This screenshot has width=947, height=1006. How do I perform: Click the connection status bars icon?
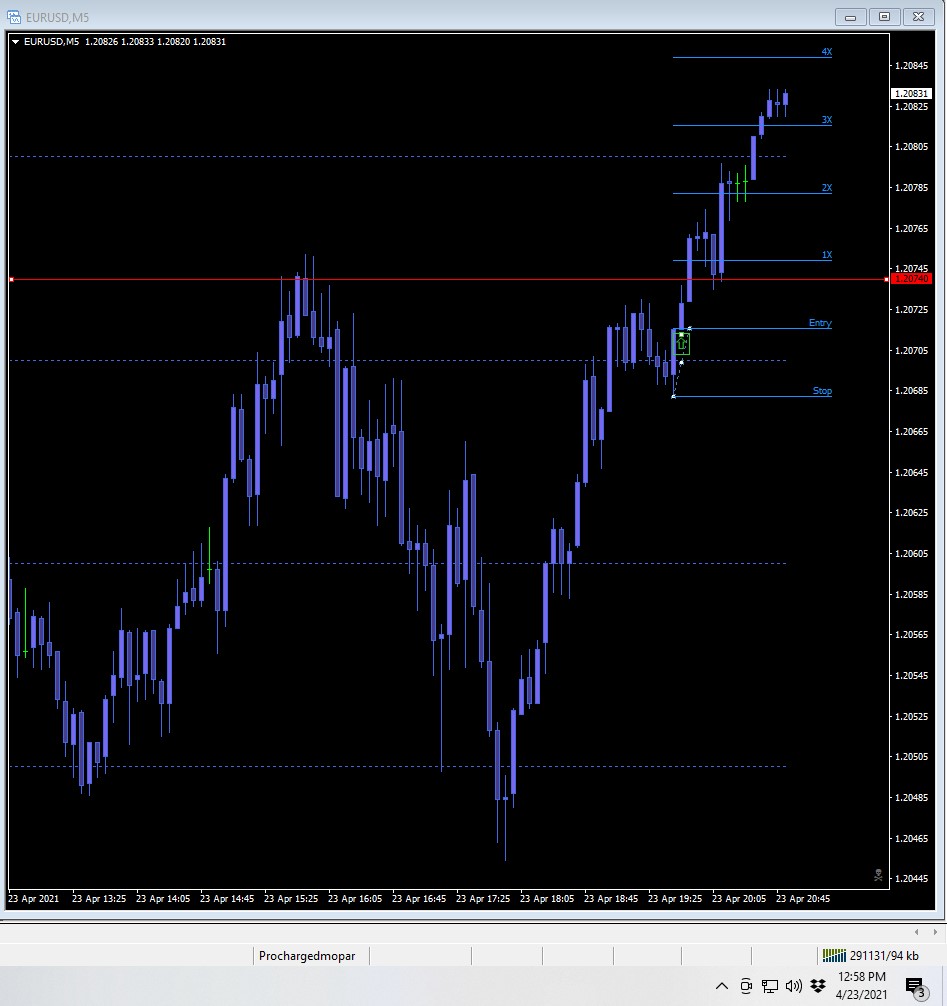pos(834,956)
